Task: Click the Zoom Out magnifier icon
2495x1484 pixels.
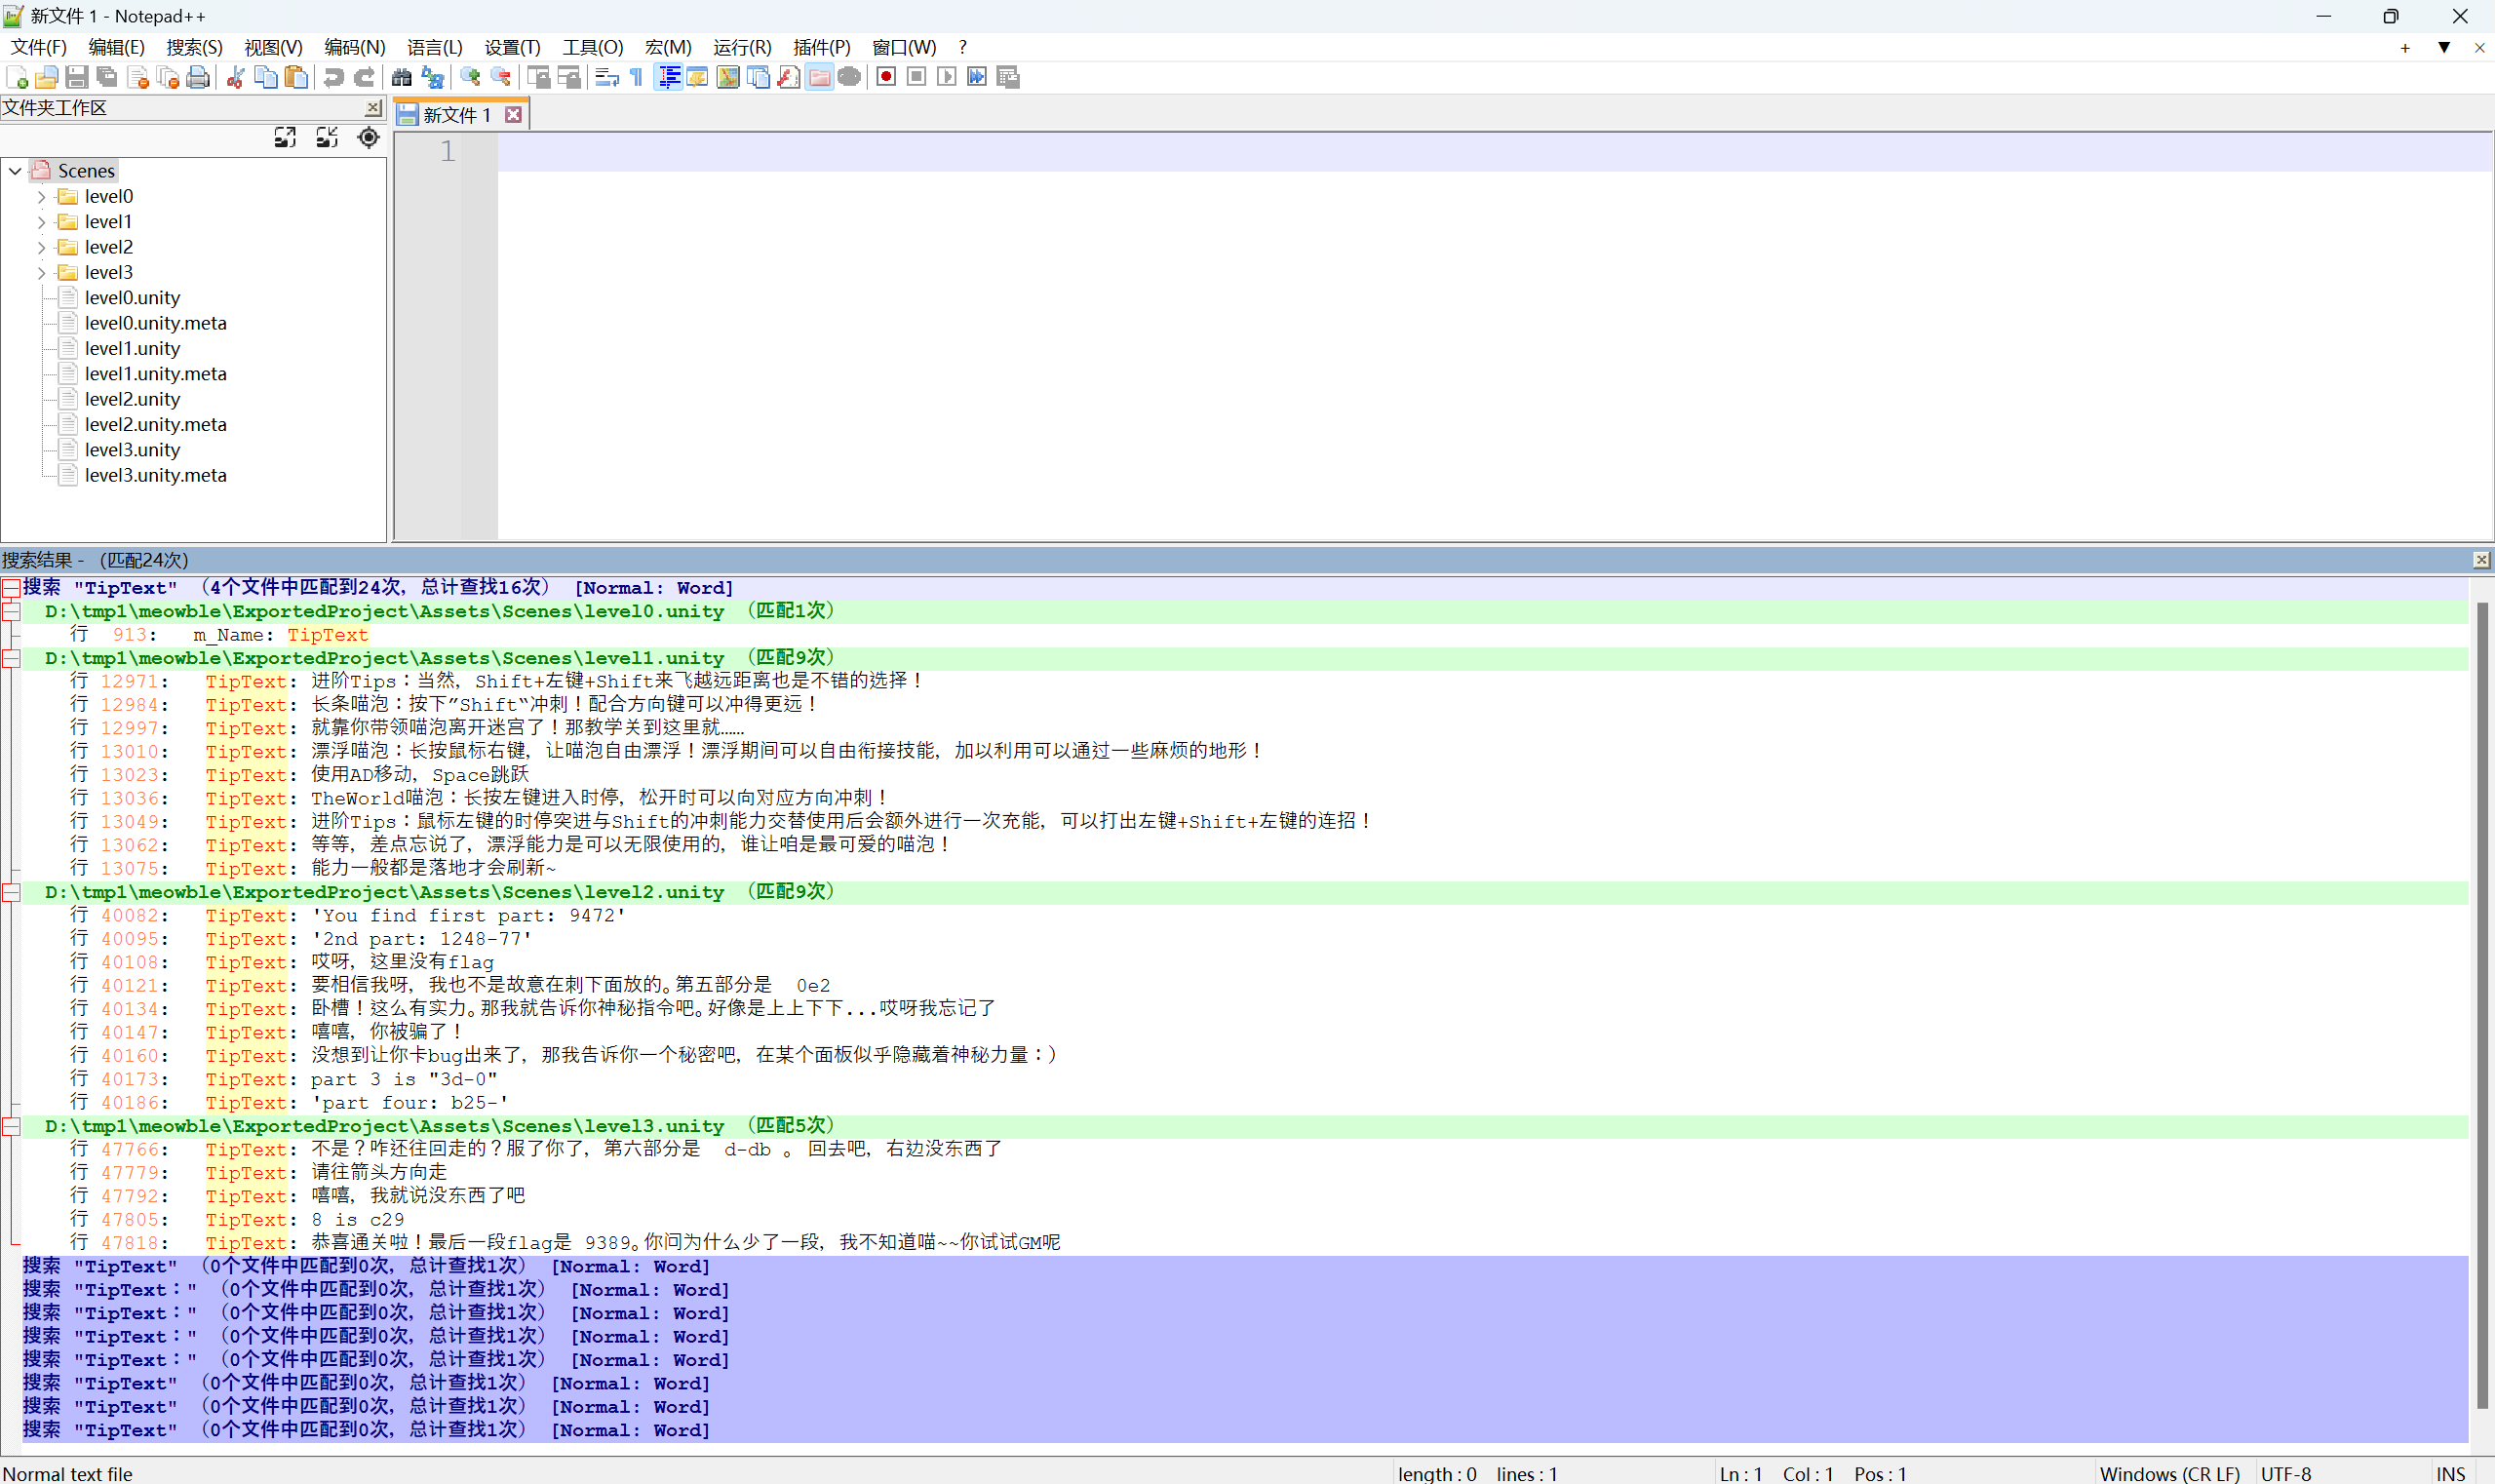Action: (x=500, y=77)
